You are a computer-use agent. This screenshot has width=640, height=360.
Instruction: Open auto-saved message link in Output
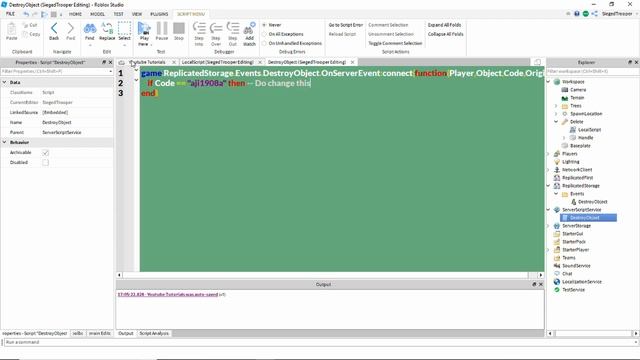pos(168,294)
